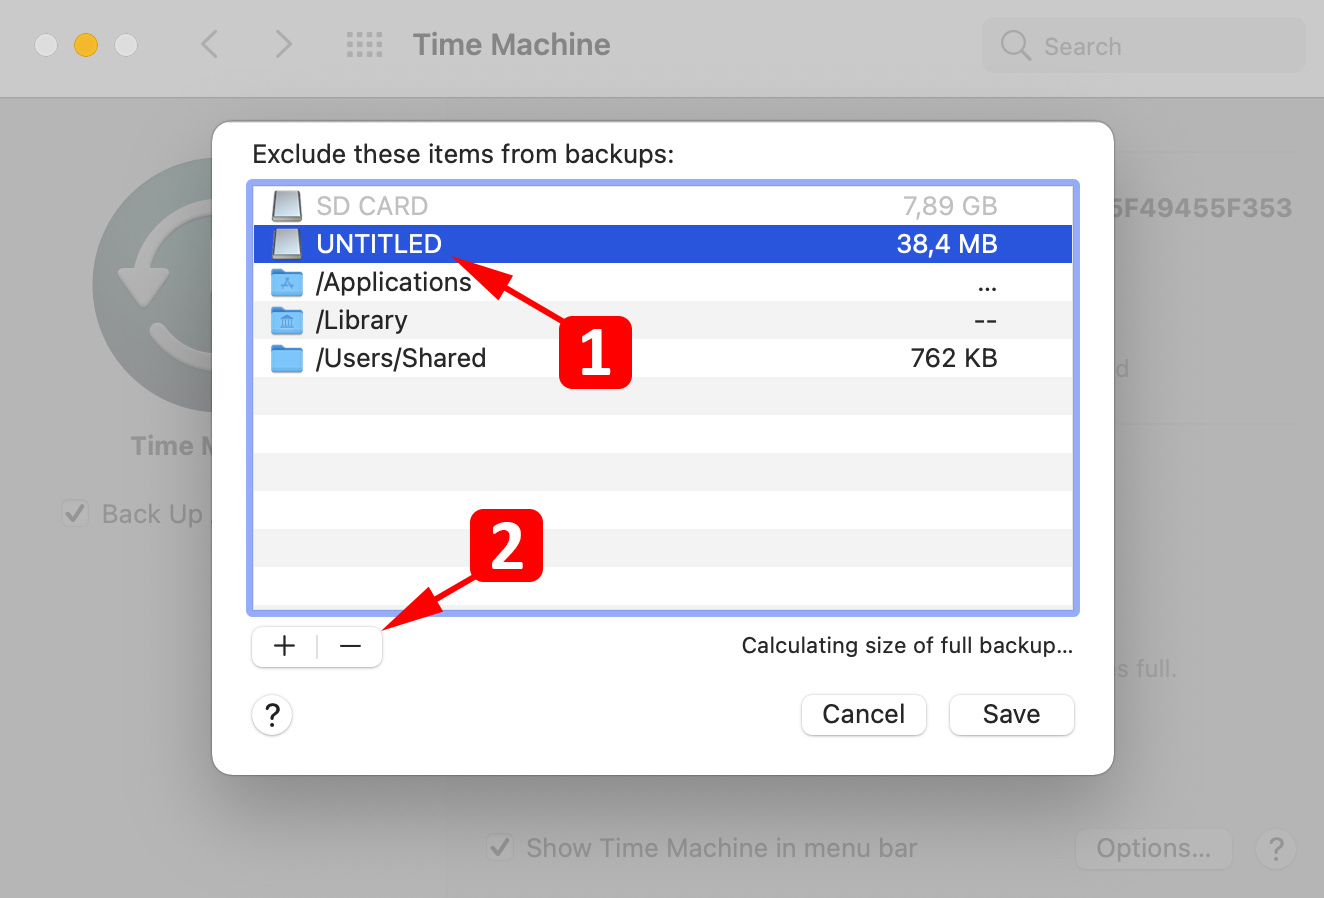Click the /Library folder icon
This screenshot has height=898, width=1324.
[287, 321]
